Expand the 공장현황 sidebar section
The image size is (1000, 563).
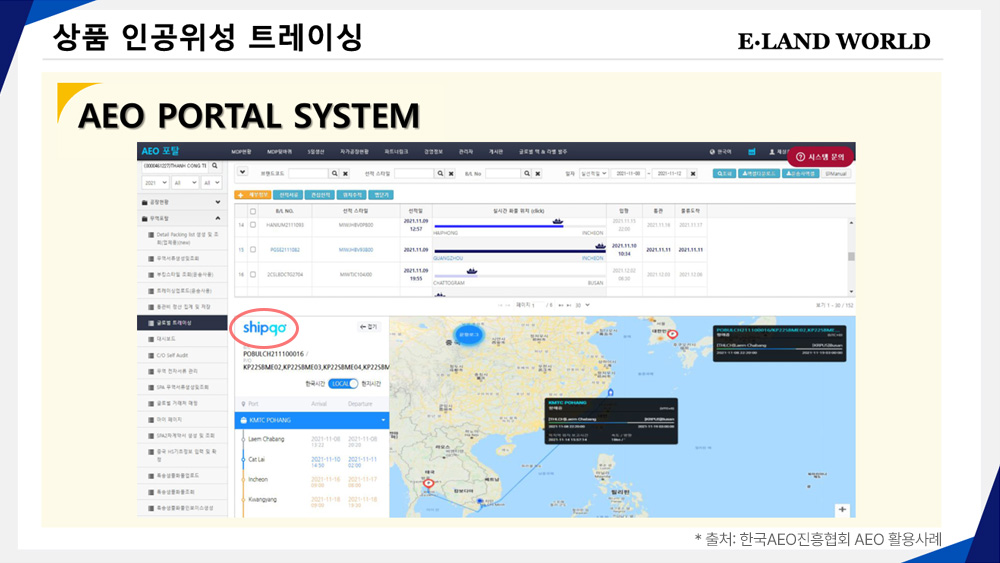click(x=182, y=202)
